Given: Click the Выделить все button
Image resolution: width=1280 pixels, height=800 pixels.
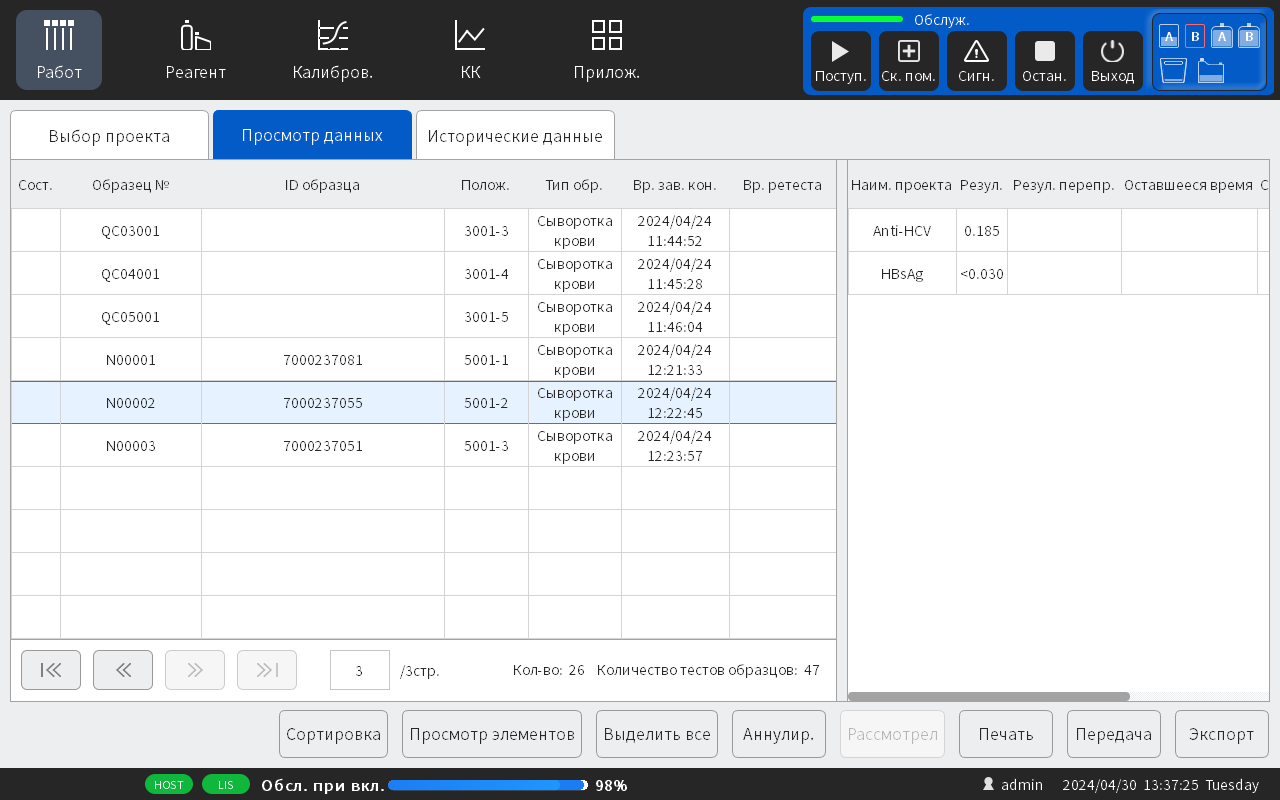Looking at the screenshot, I should coord(657,734).
